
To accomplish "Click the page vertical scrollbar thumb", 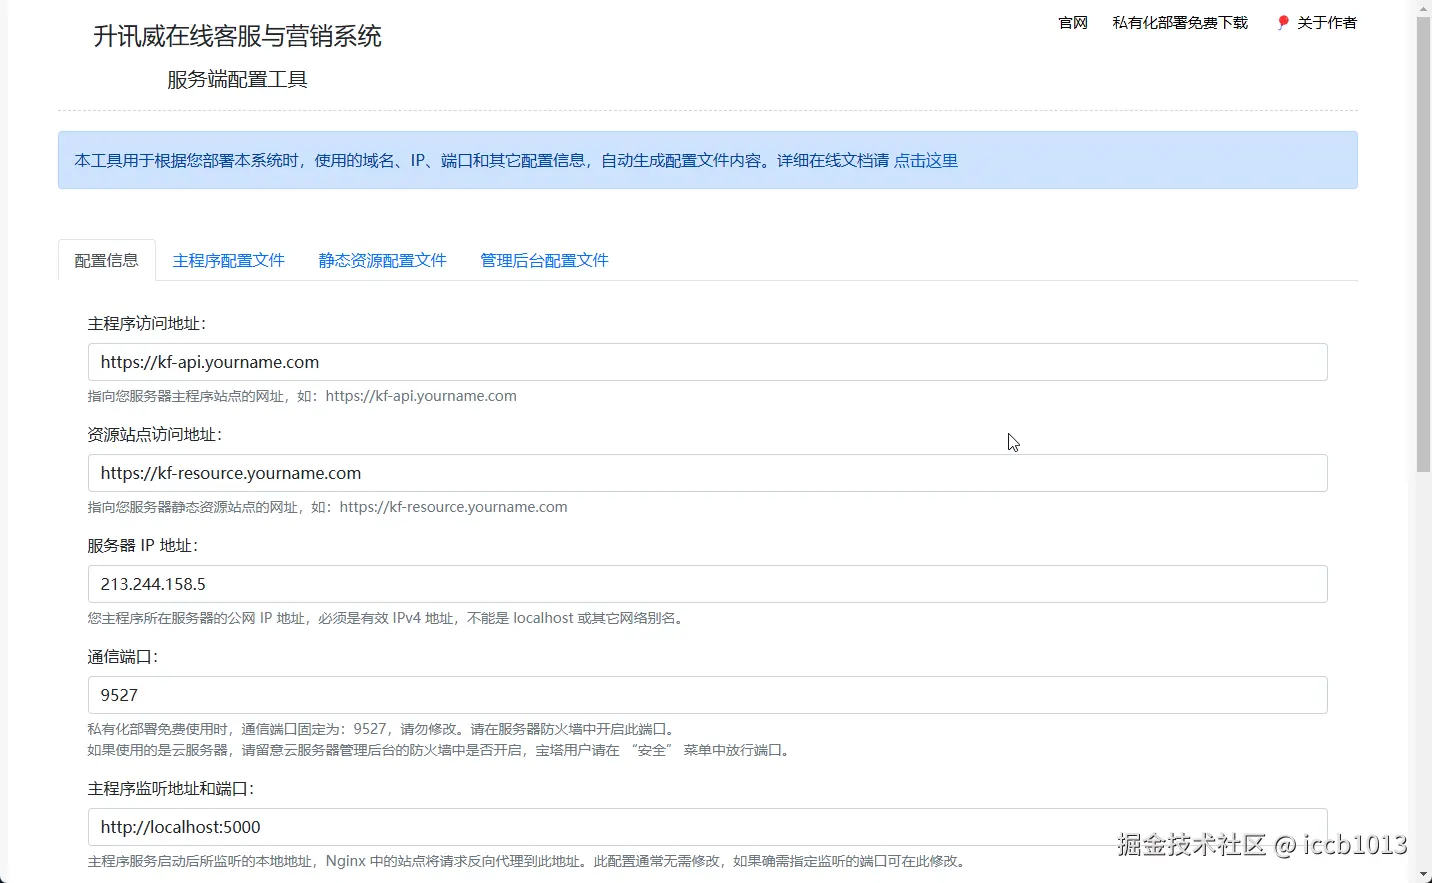I will 1424,244.
